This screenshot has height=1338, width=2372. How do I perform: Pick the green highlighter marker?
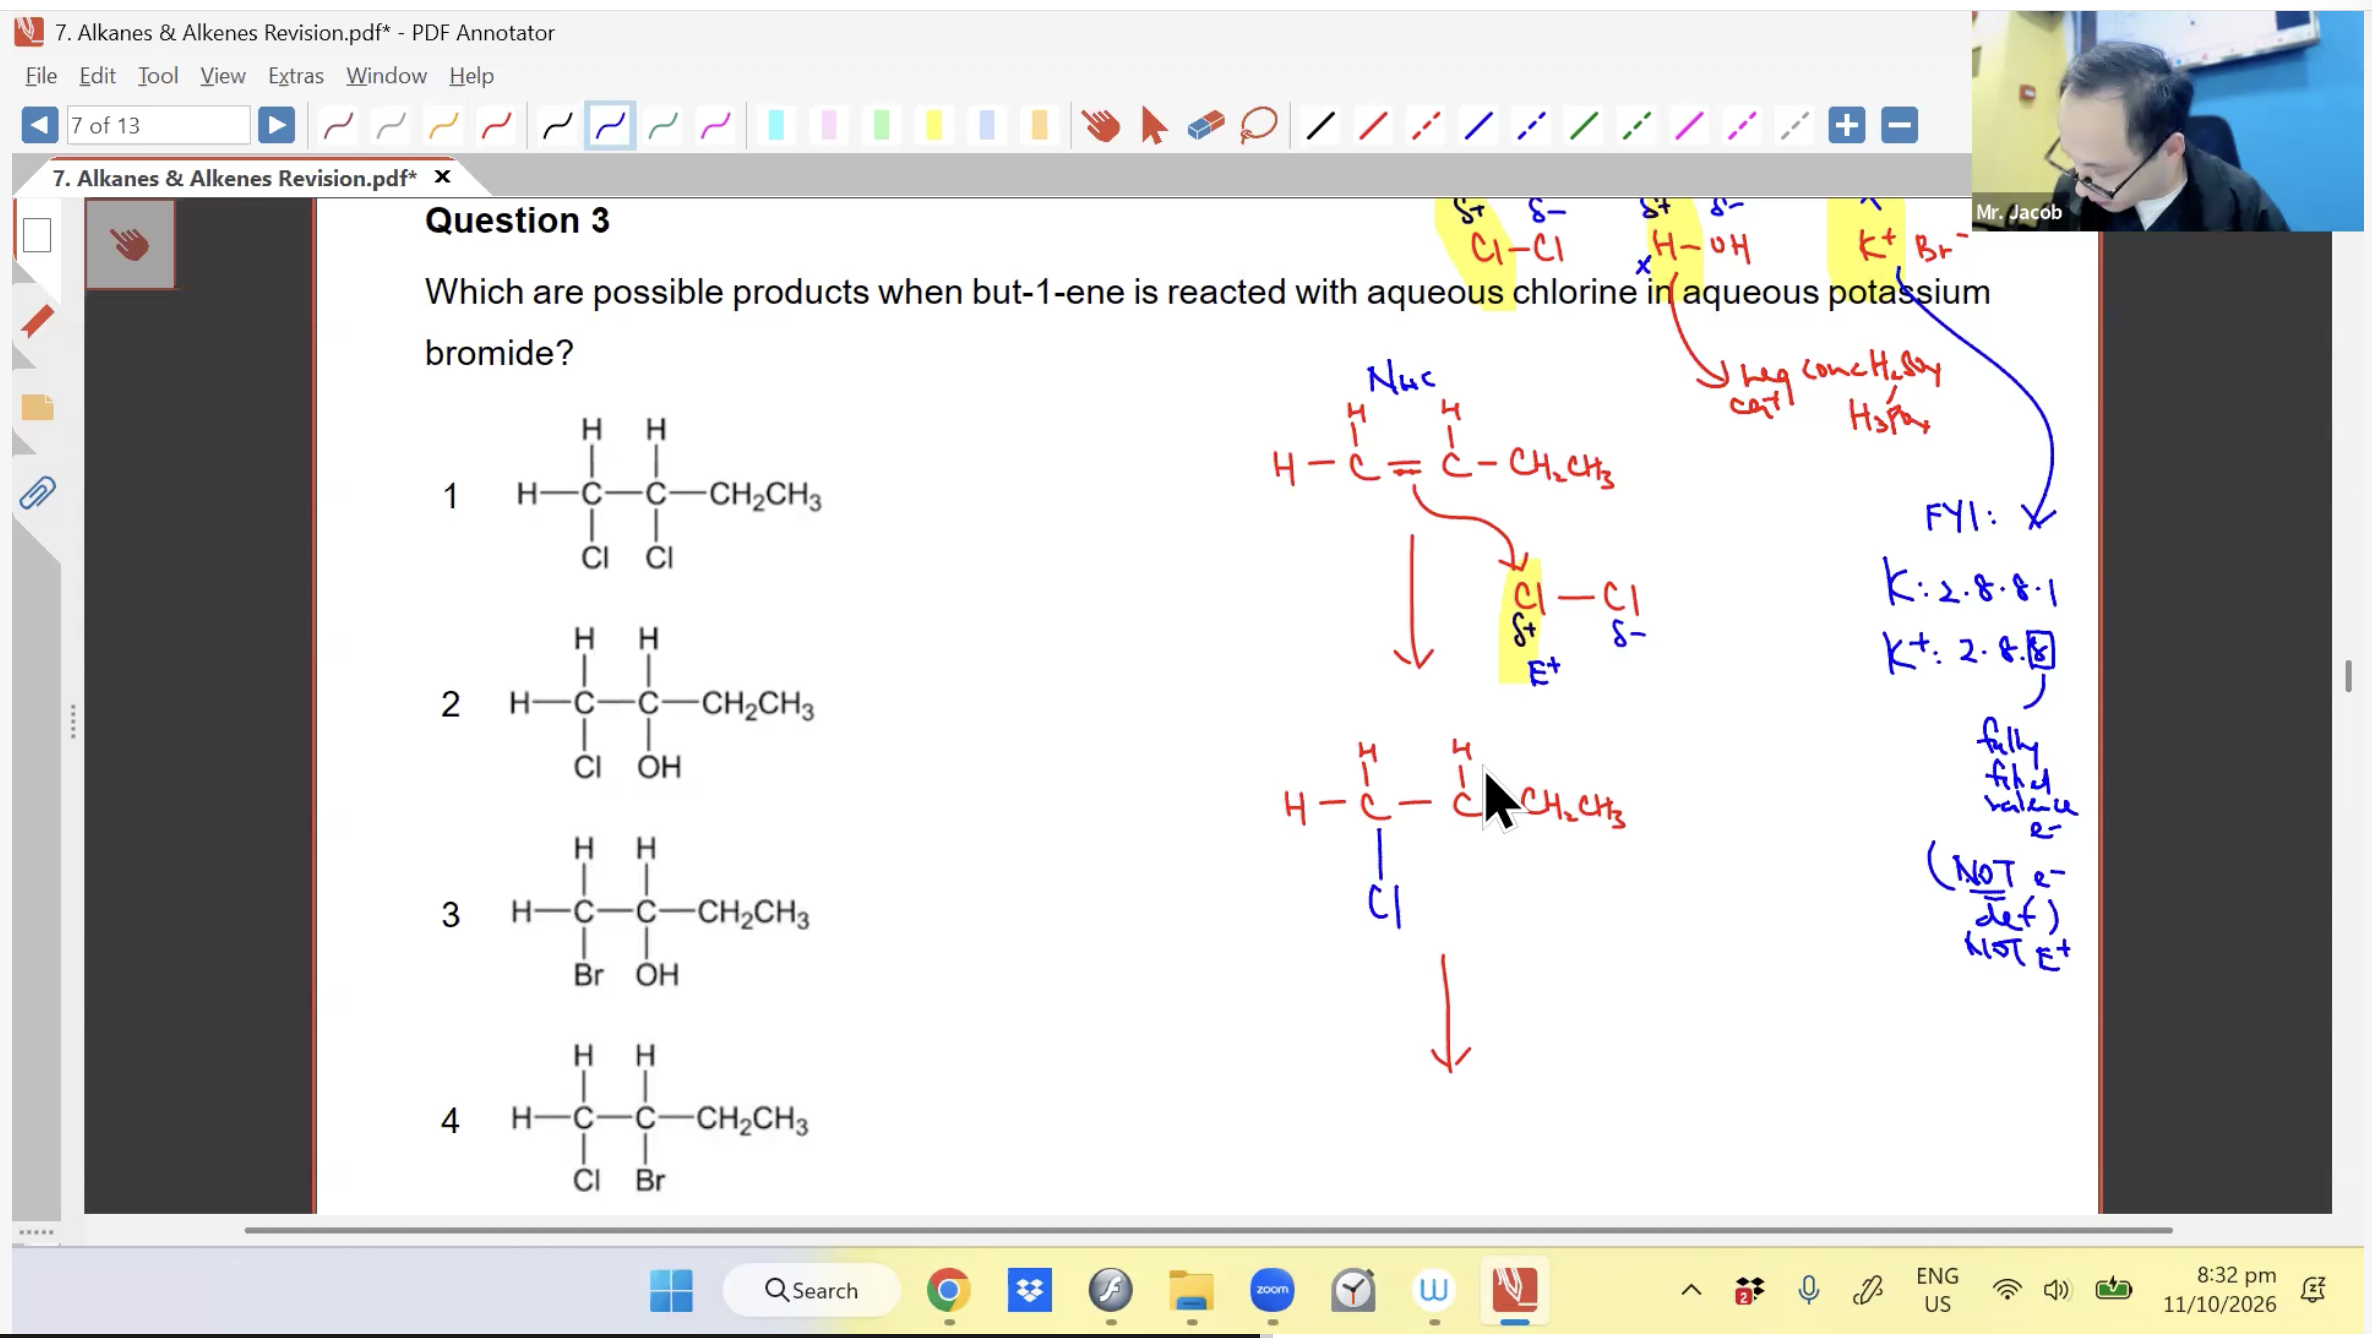point(881,125)
